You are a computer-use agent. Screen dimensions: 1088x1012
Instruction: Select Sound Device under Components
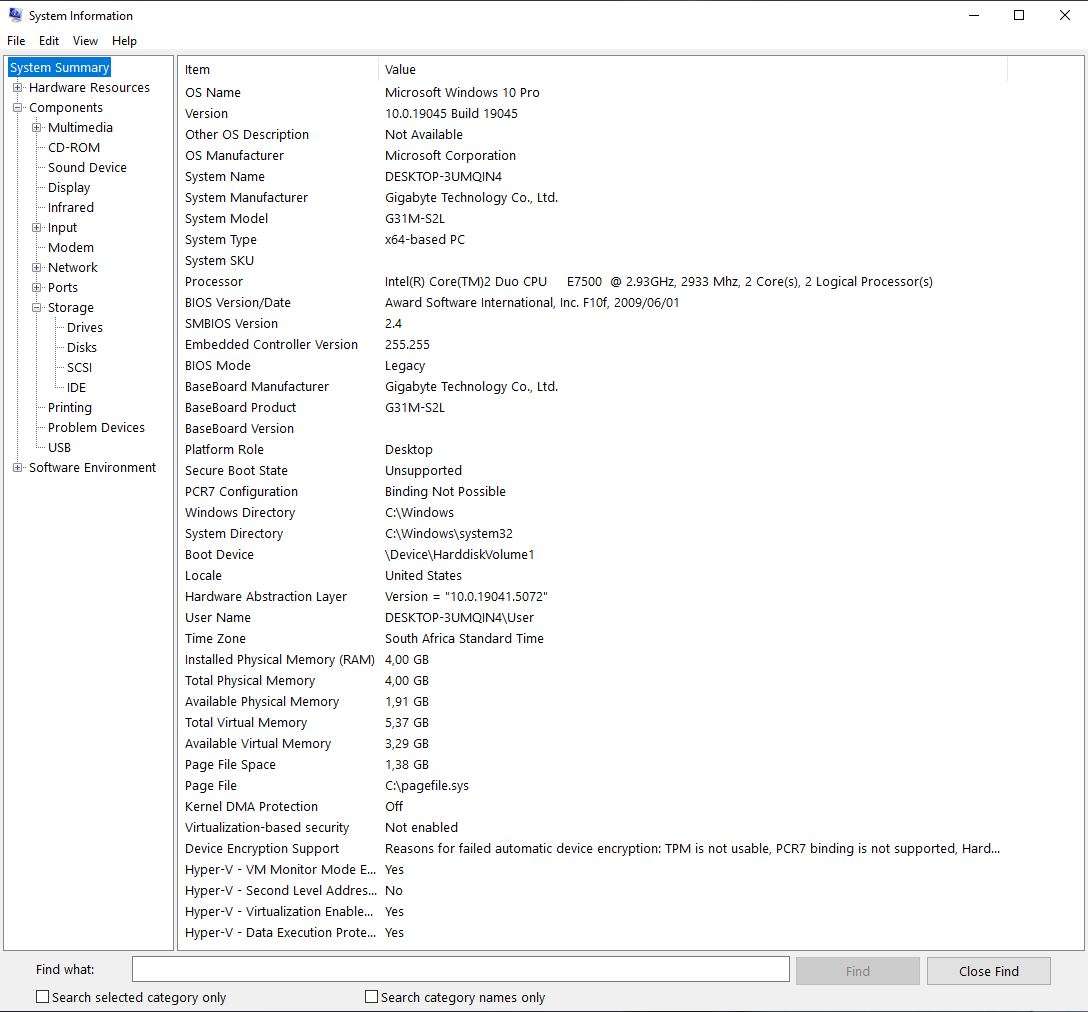85,167
